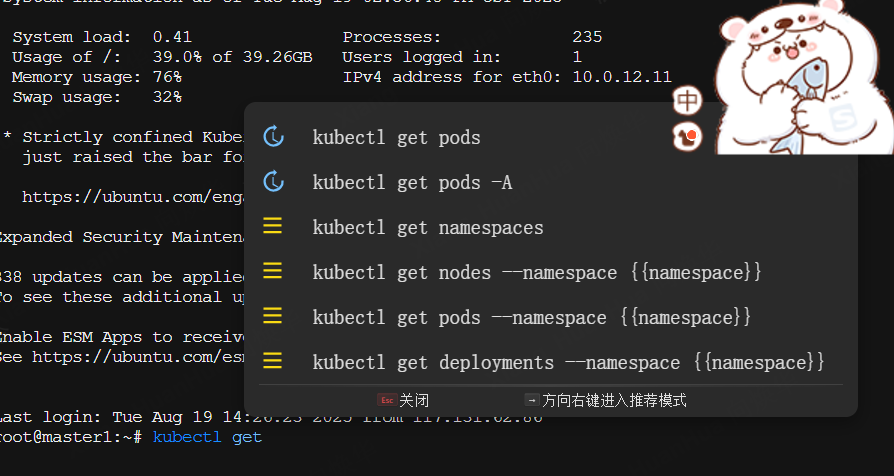
Task: Click the snippet icon beside "get pods --namespace" suggestion
Action: click(273, 317)
